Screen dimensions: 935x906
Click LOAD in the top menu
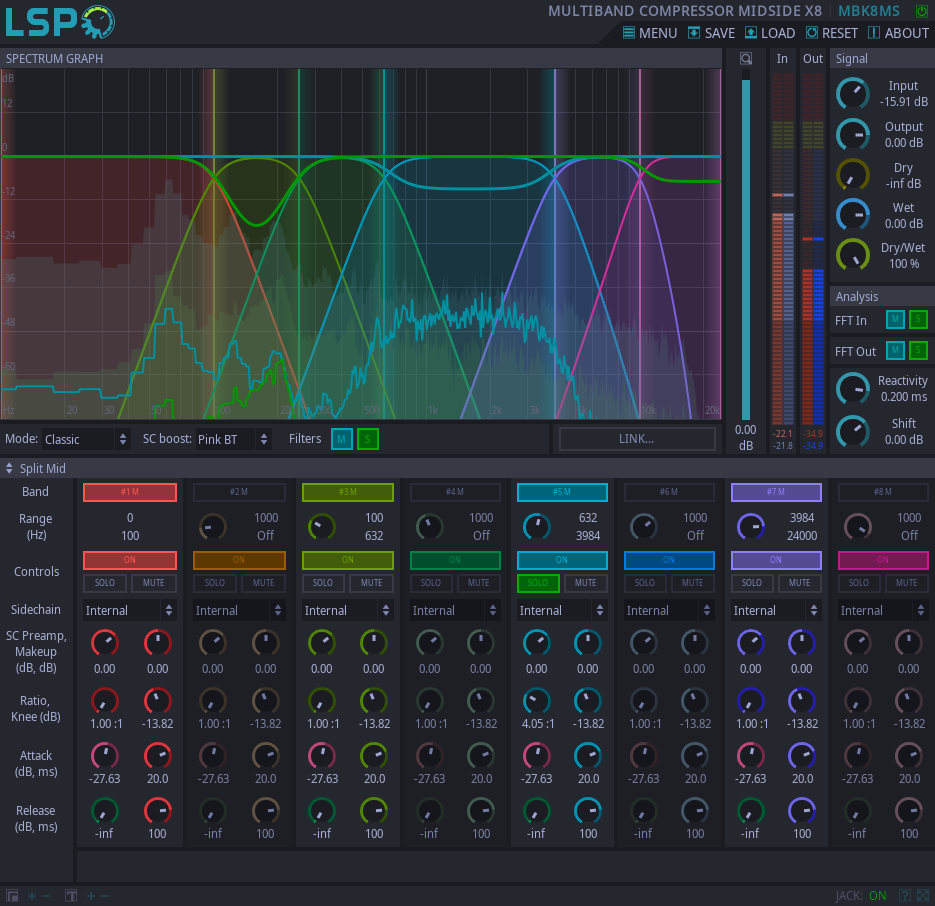(x=770, y=33)
